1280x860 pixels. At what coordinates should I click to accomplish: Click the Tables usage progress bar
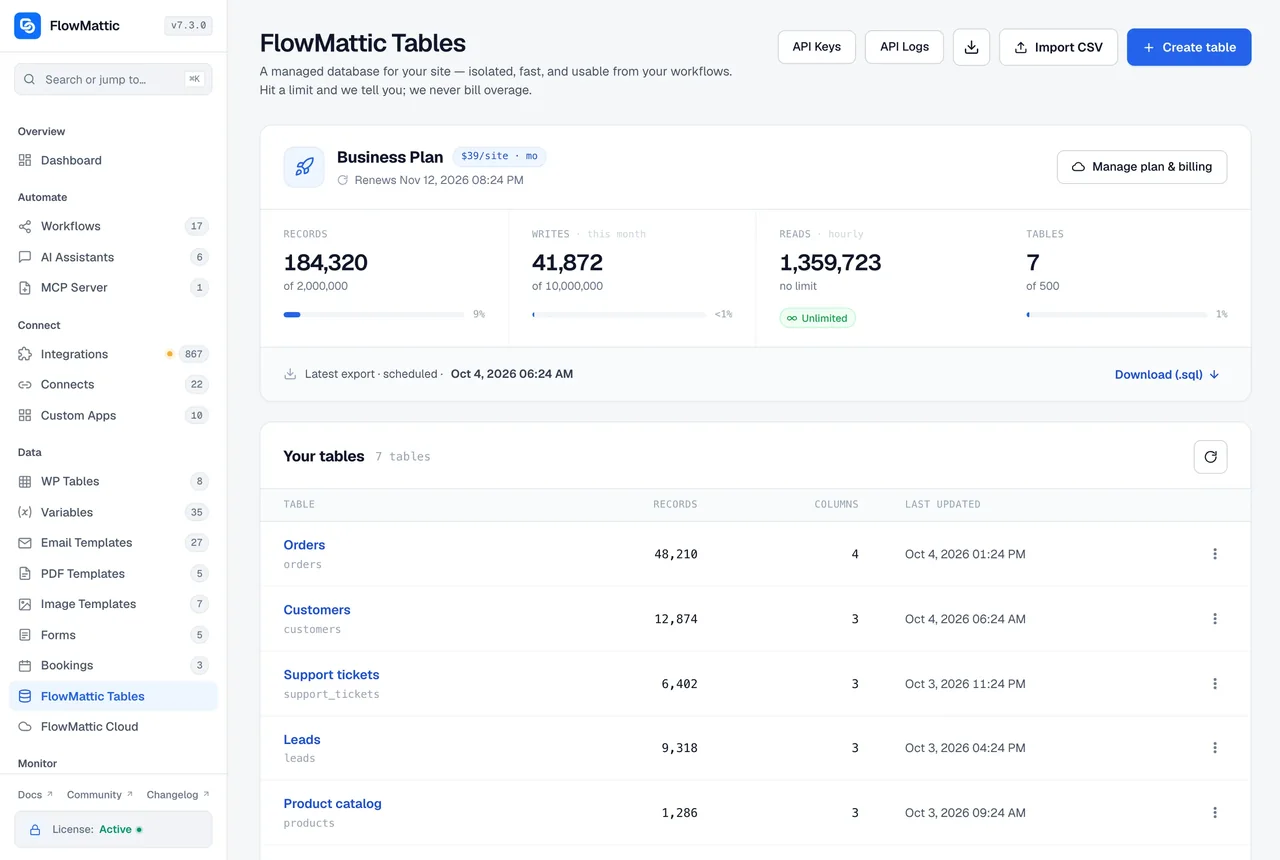tap(1117, 314)
